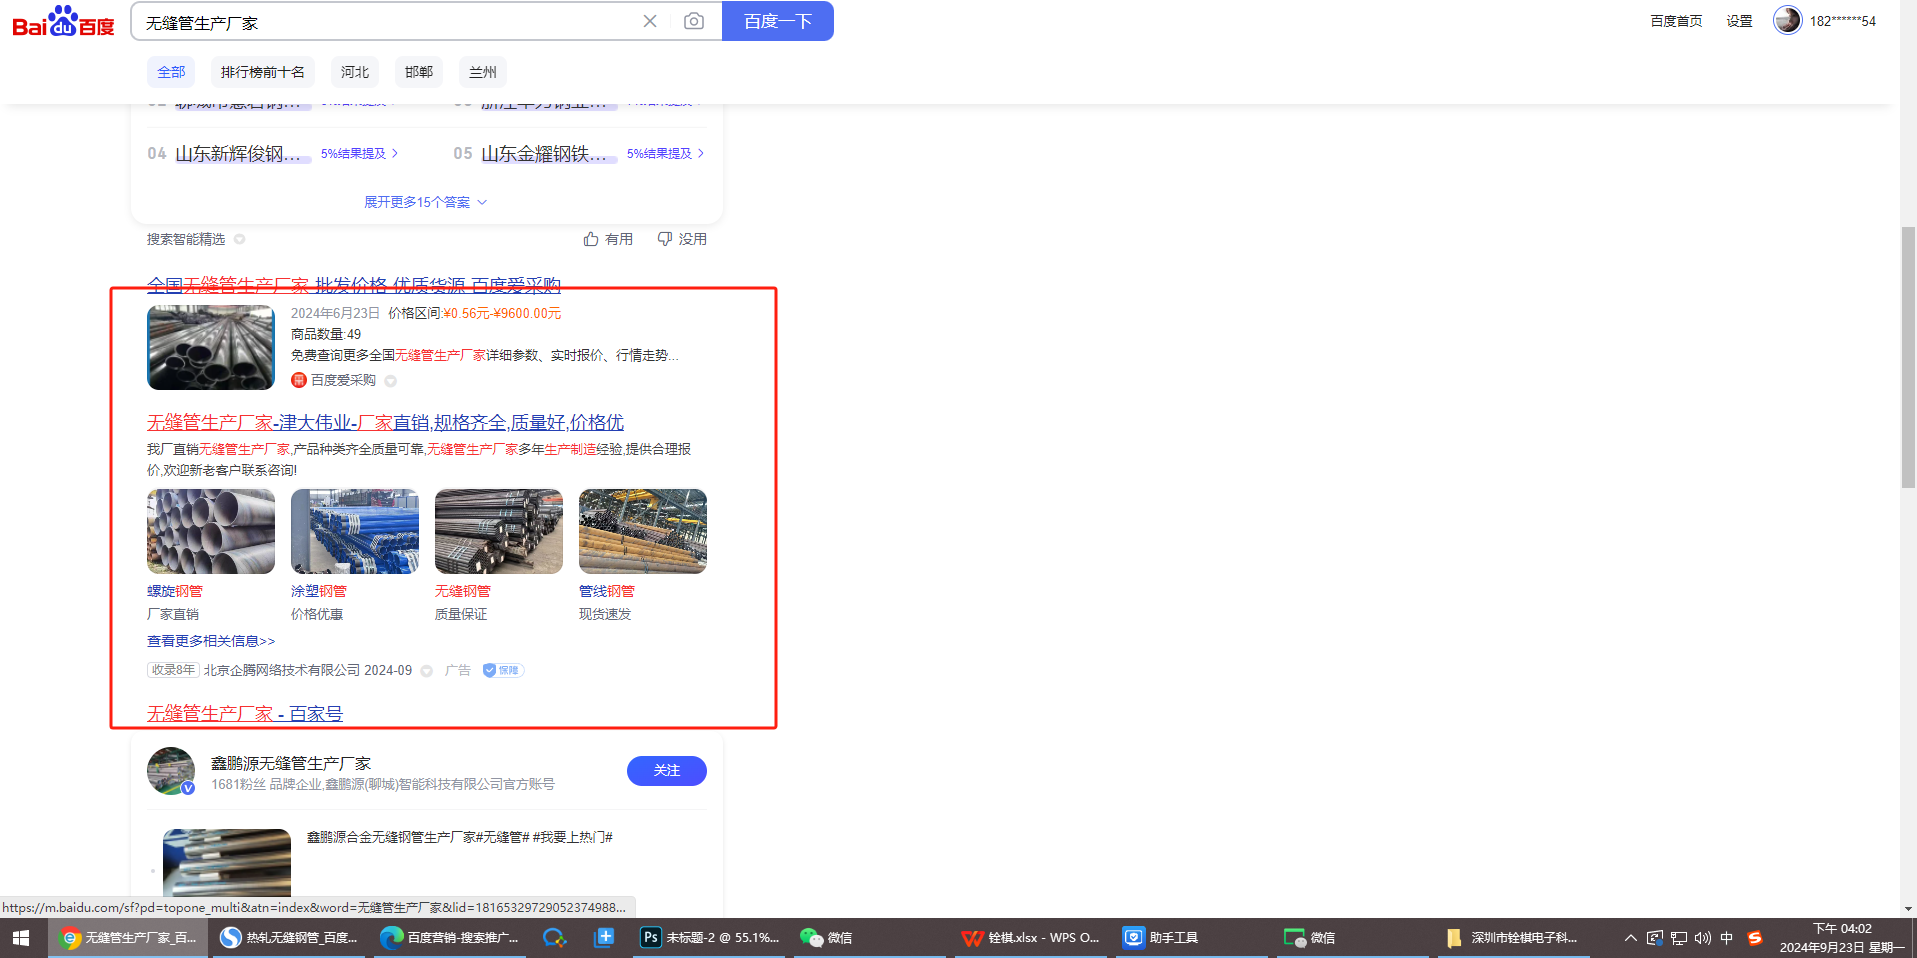Mark the AI answer as 有用 (thumbs up)
The width and height of the screenshot is (1917, 958).
click(608, 239)
